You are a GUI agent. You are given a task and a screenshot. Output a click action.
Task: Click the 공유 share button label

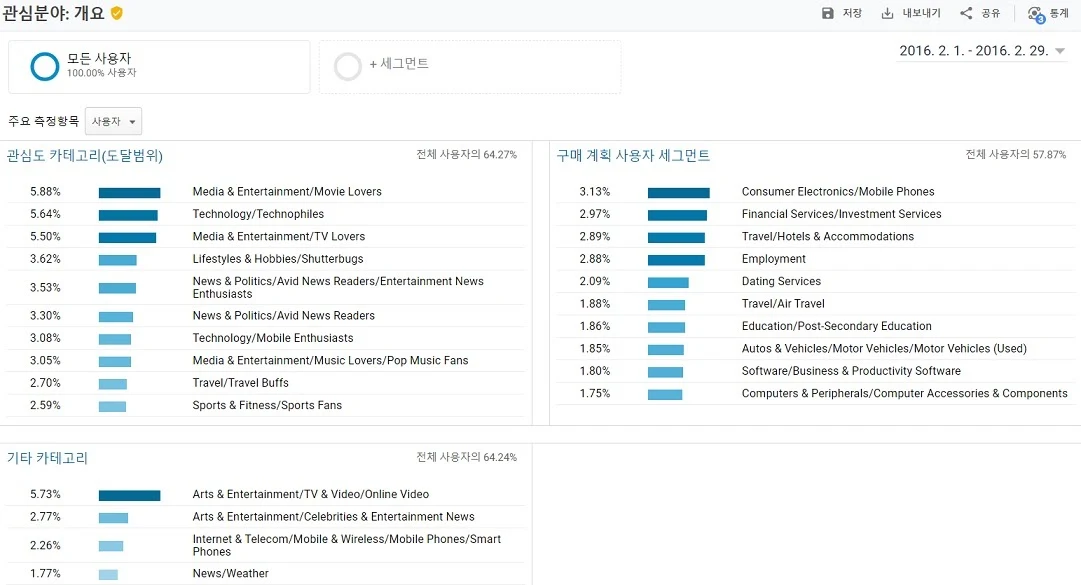(991, 13)
